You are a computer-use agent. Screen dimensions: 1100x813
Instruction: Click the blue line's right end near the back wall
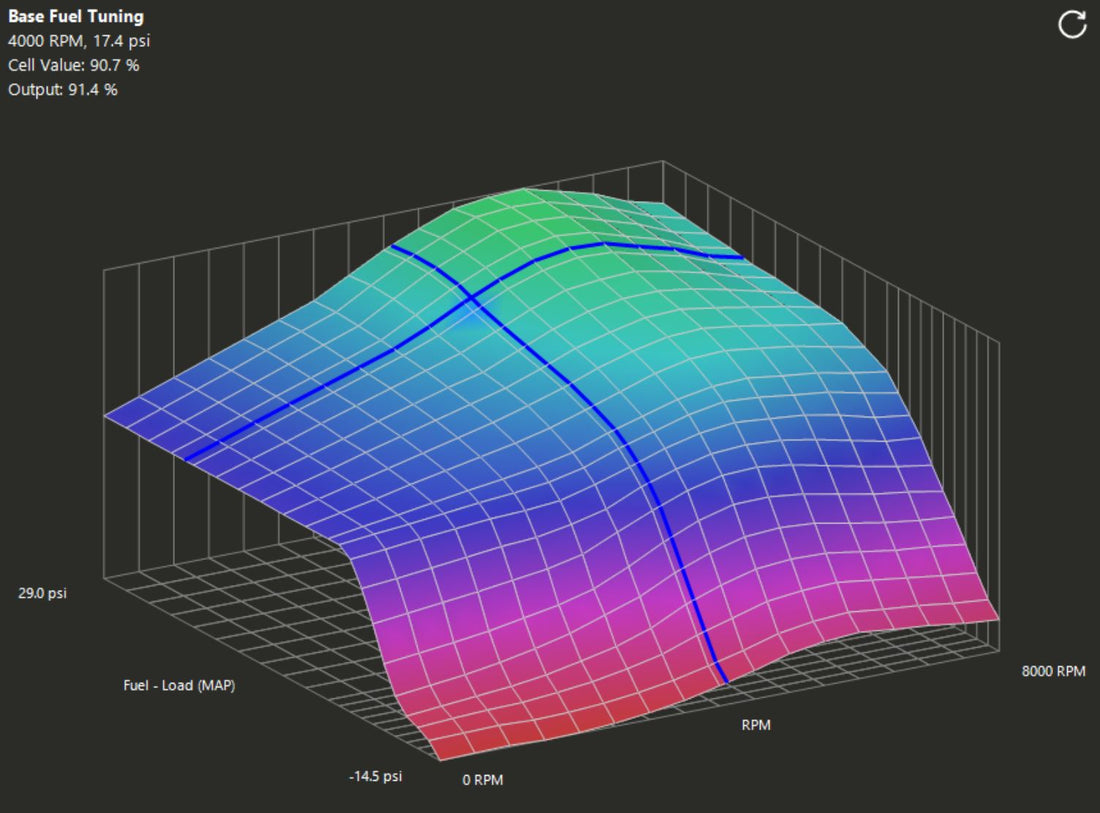click(x=741, y=257)
